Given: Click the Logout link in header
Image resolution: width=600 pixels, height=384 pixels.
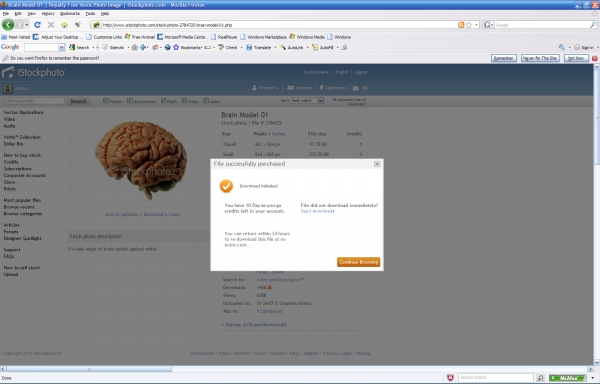Looking at the screenshot, I should [x=360, y=72].
